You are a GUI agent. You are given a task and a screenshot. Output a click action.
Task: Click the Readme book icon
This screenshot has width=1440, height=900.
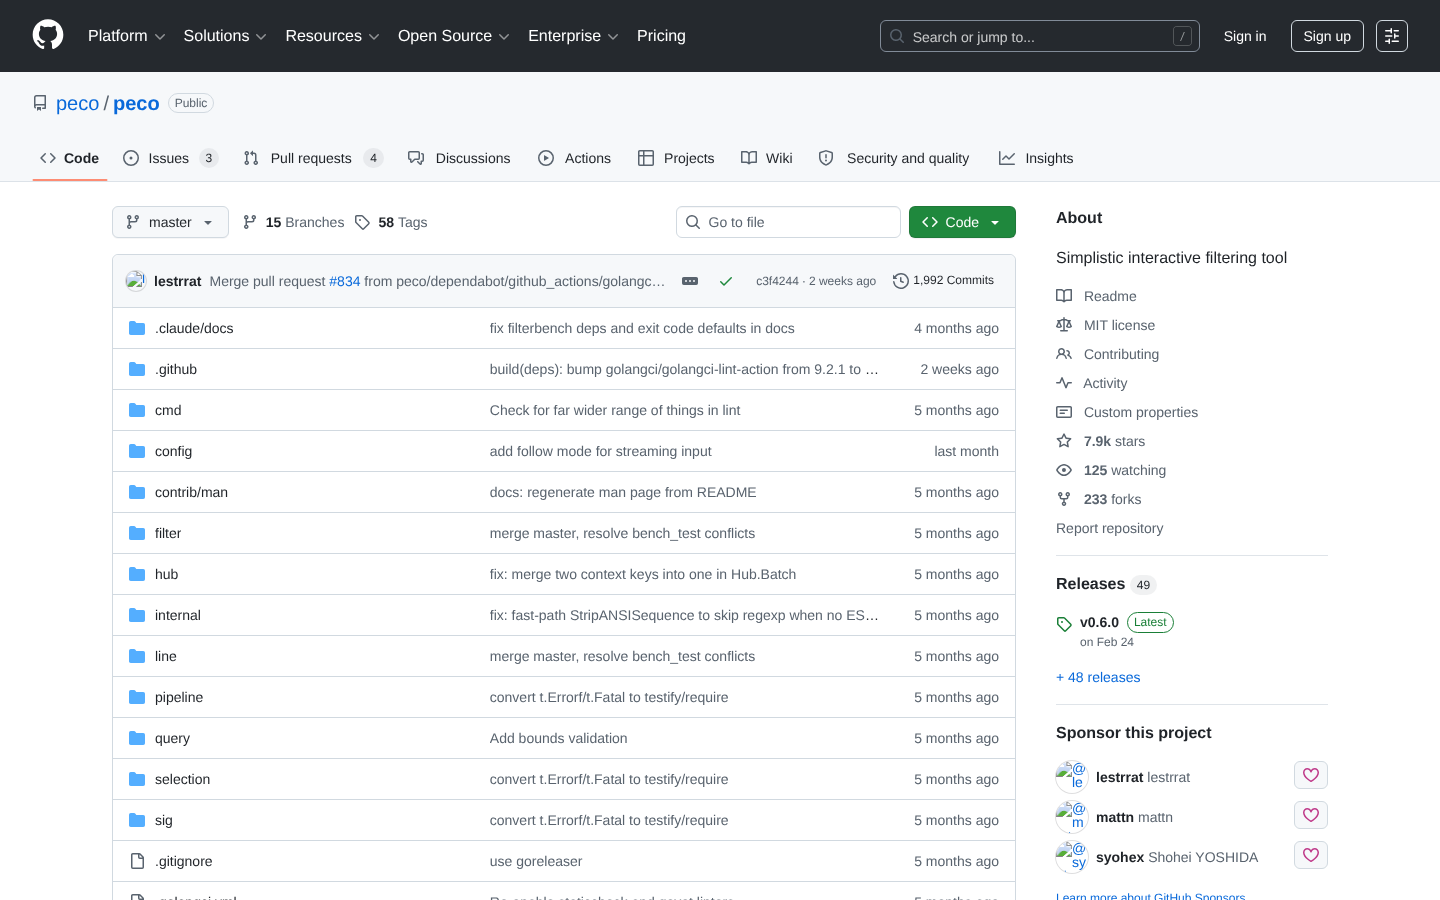pyautogui.click(x=1064, y=296)
